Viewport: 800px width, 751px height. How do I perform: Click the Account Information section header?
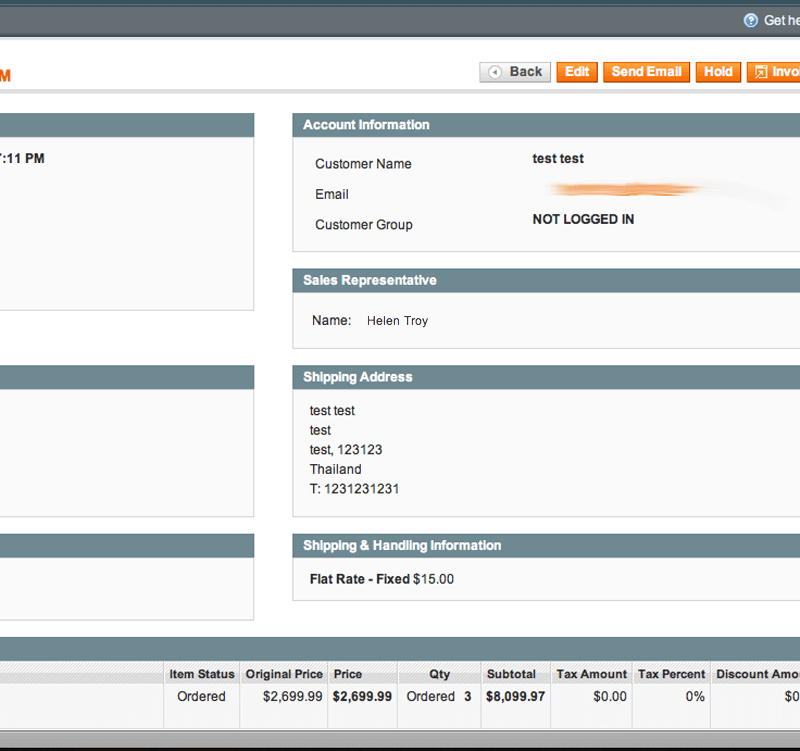(x=366, y=125)
